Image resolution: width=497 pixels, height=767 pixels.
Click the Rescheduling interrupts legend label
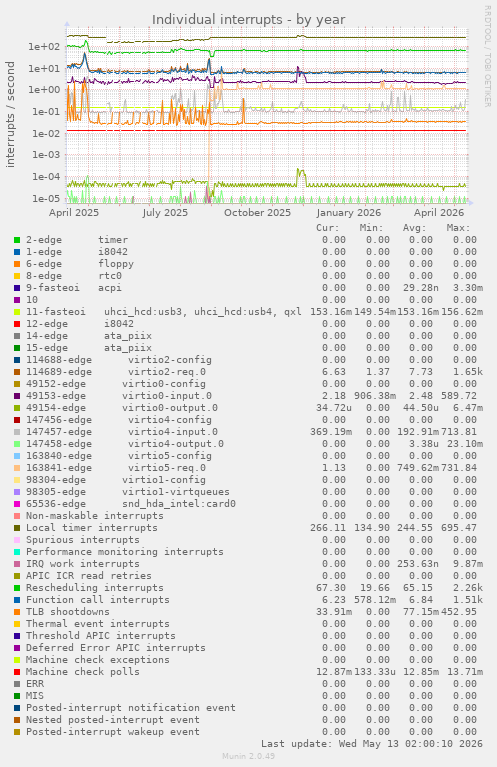[x=94, y=587]
